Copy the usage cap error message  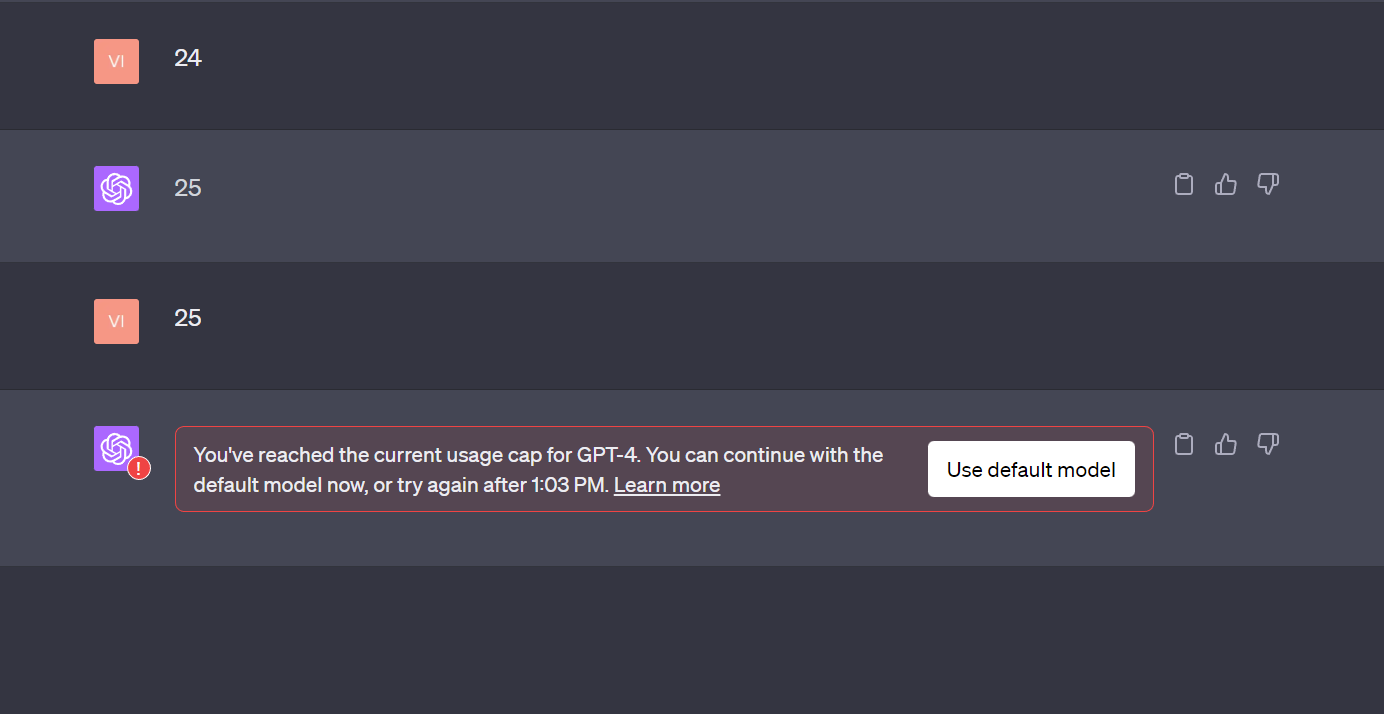pos(1184,444)
